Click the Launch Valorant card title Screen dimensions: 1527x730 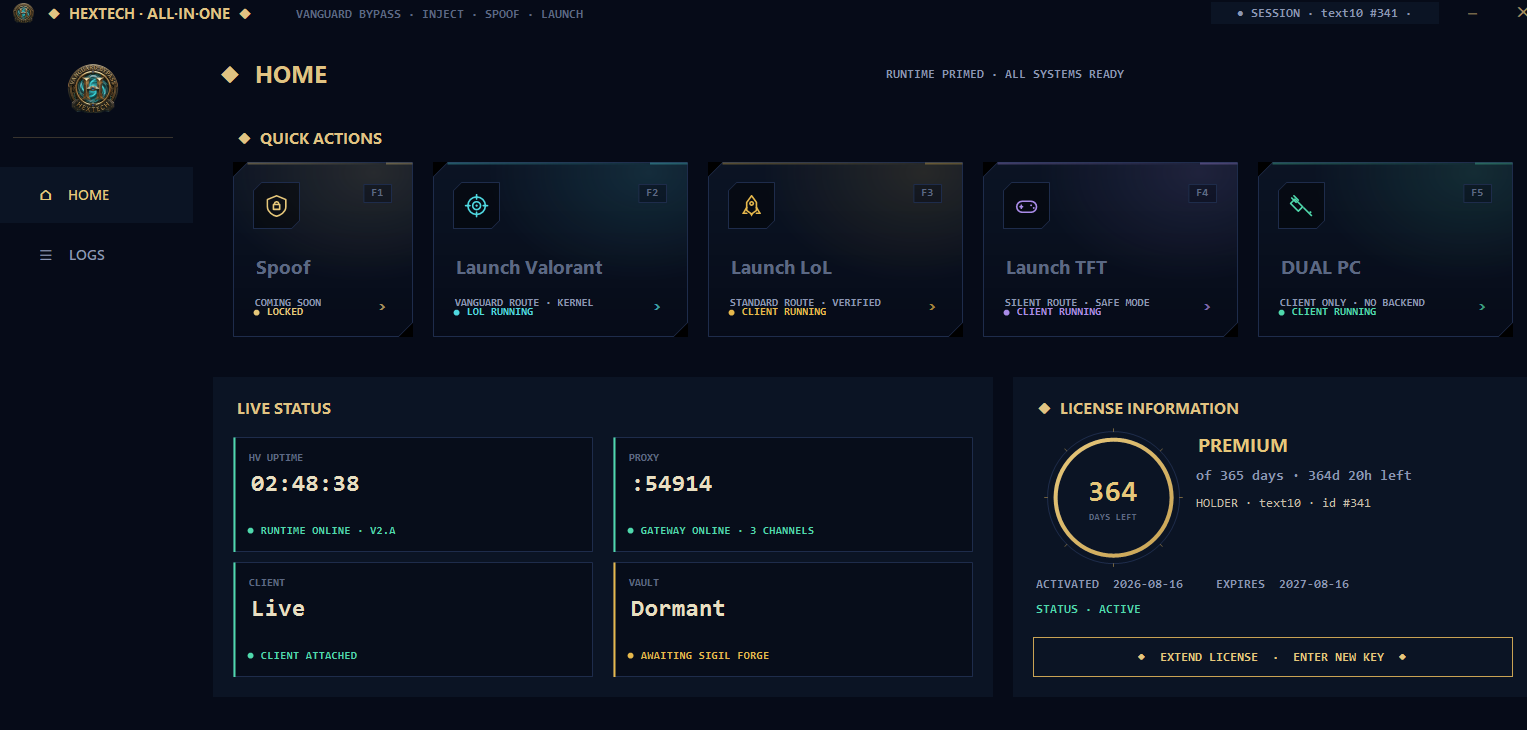click(x=529, y=268)
